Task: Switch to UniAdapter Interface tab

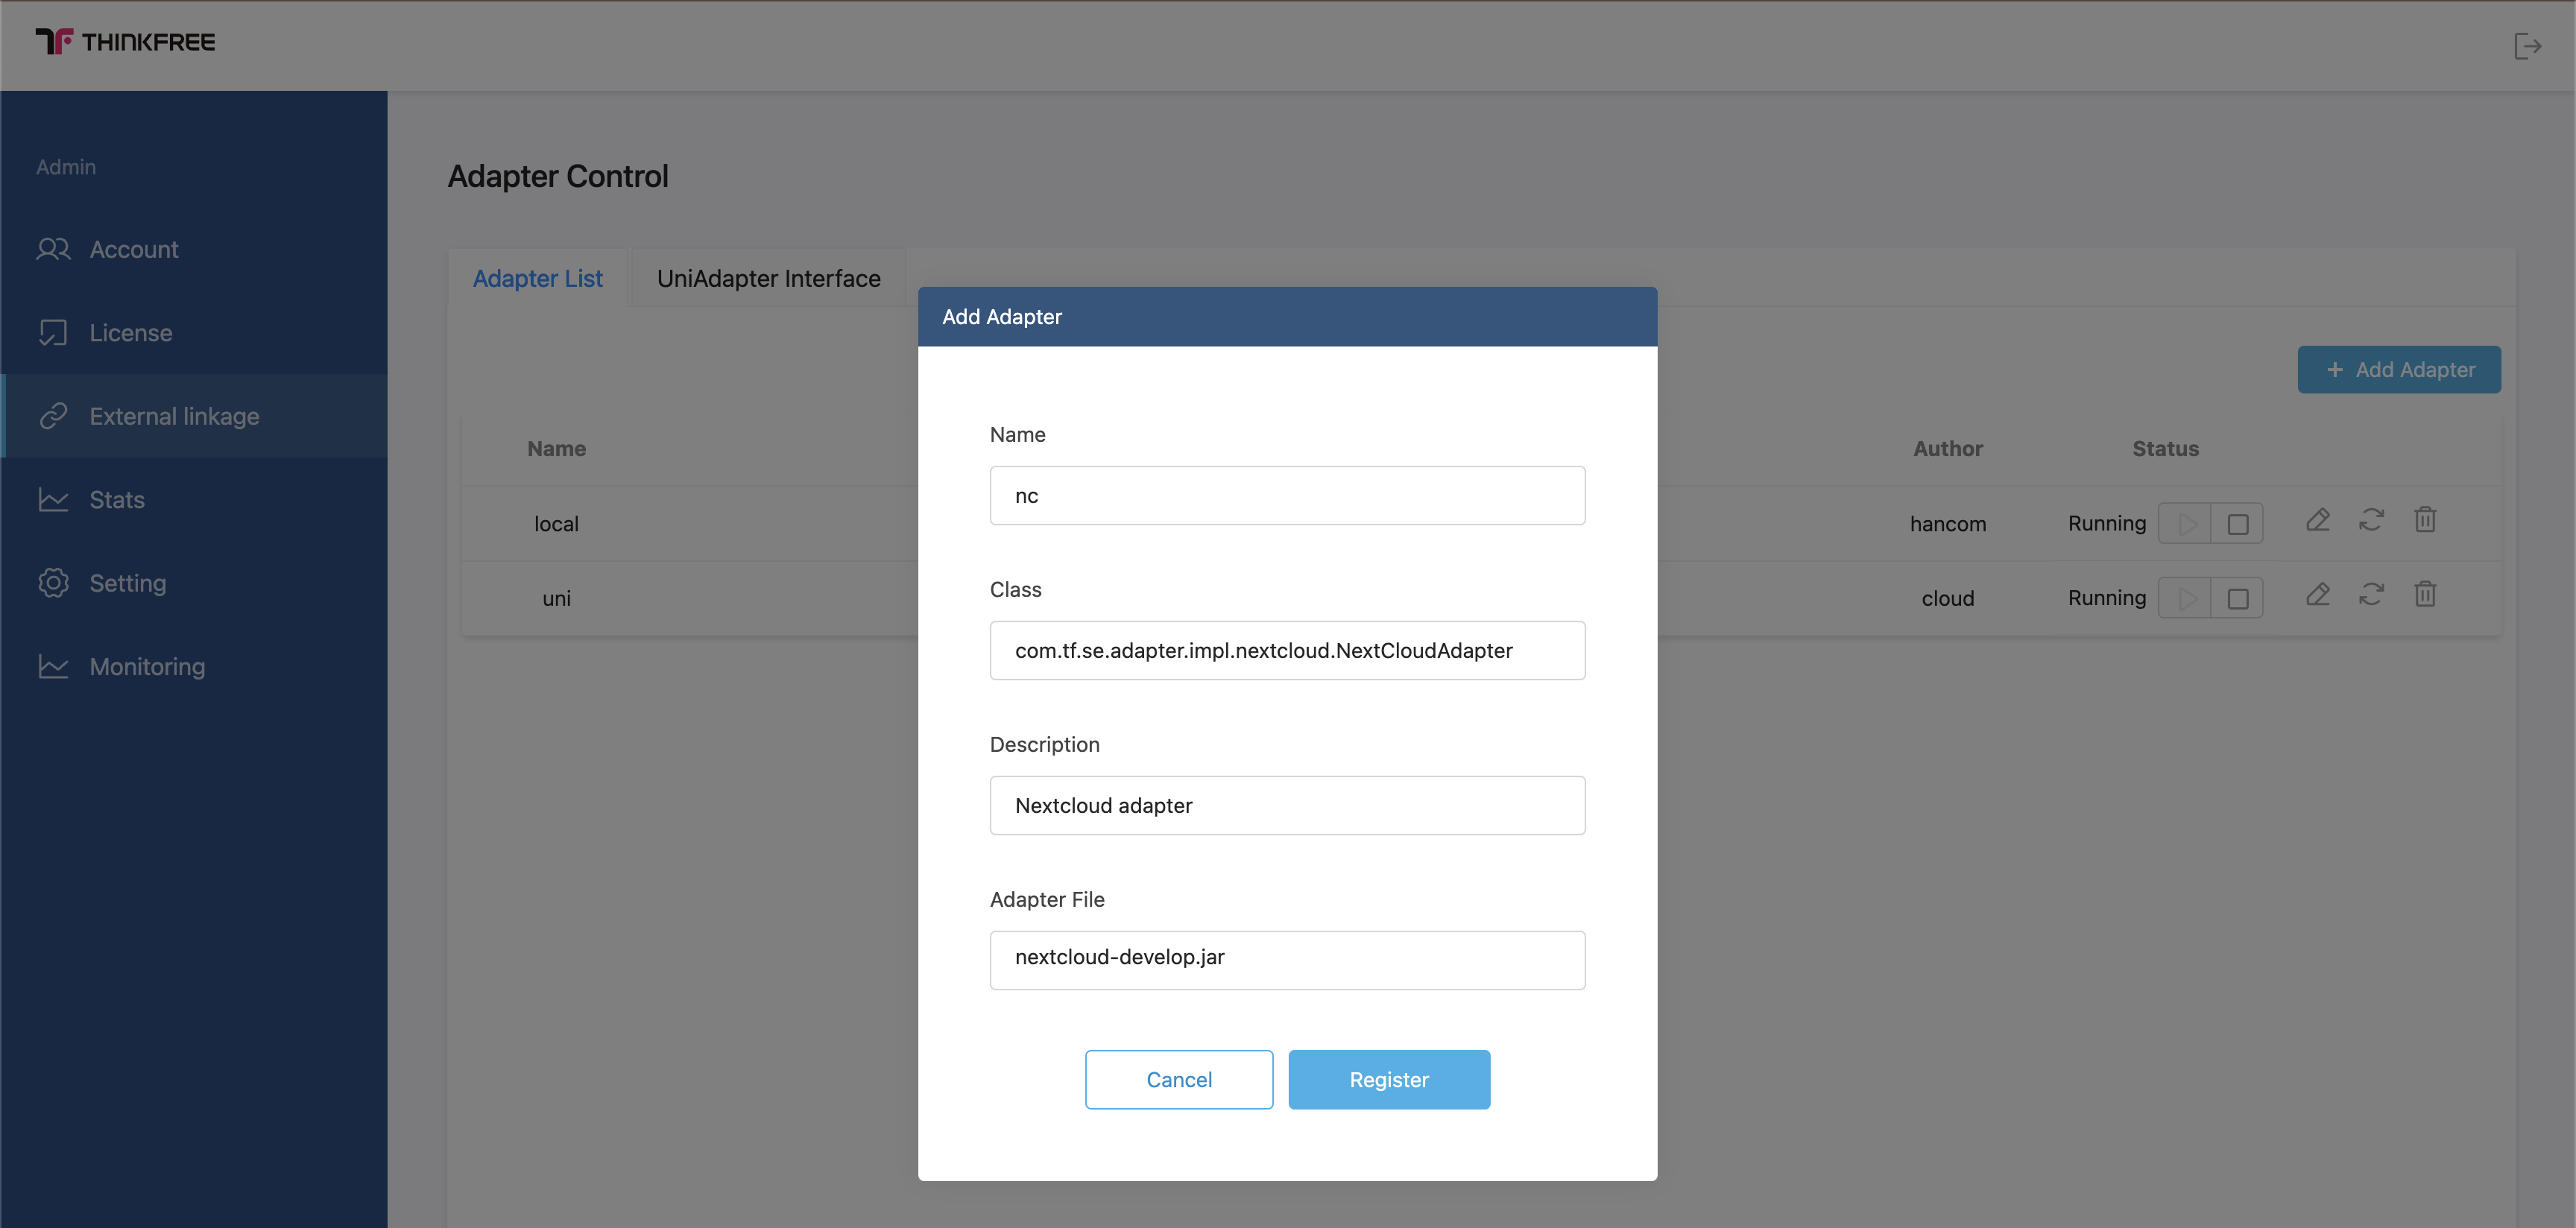Action: pos(768,279)
